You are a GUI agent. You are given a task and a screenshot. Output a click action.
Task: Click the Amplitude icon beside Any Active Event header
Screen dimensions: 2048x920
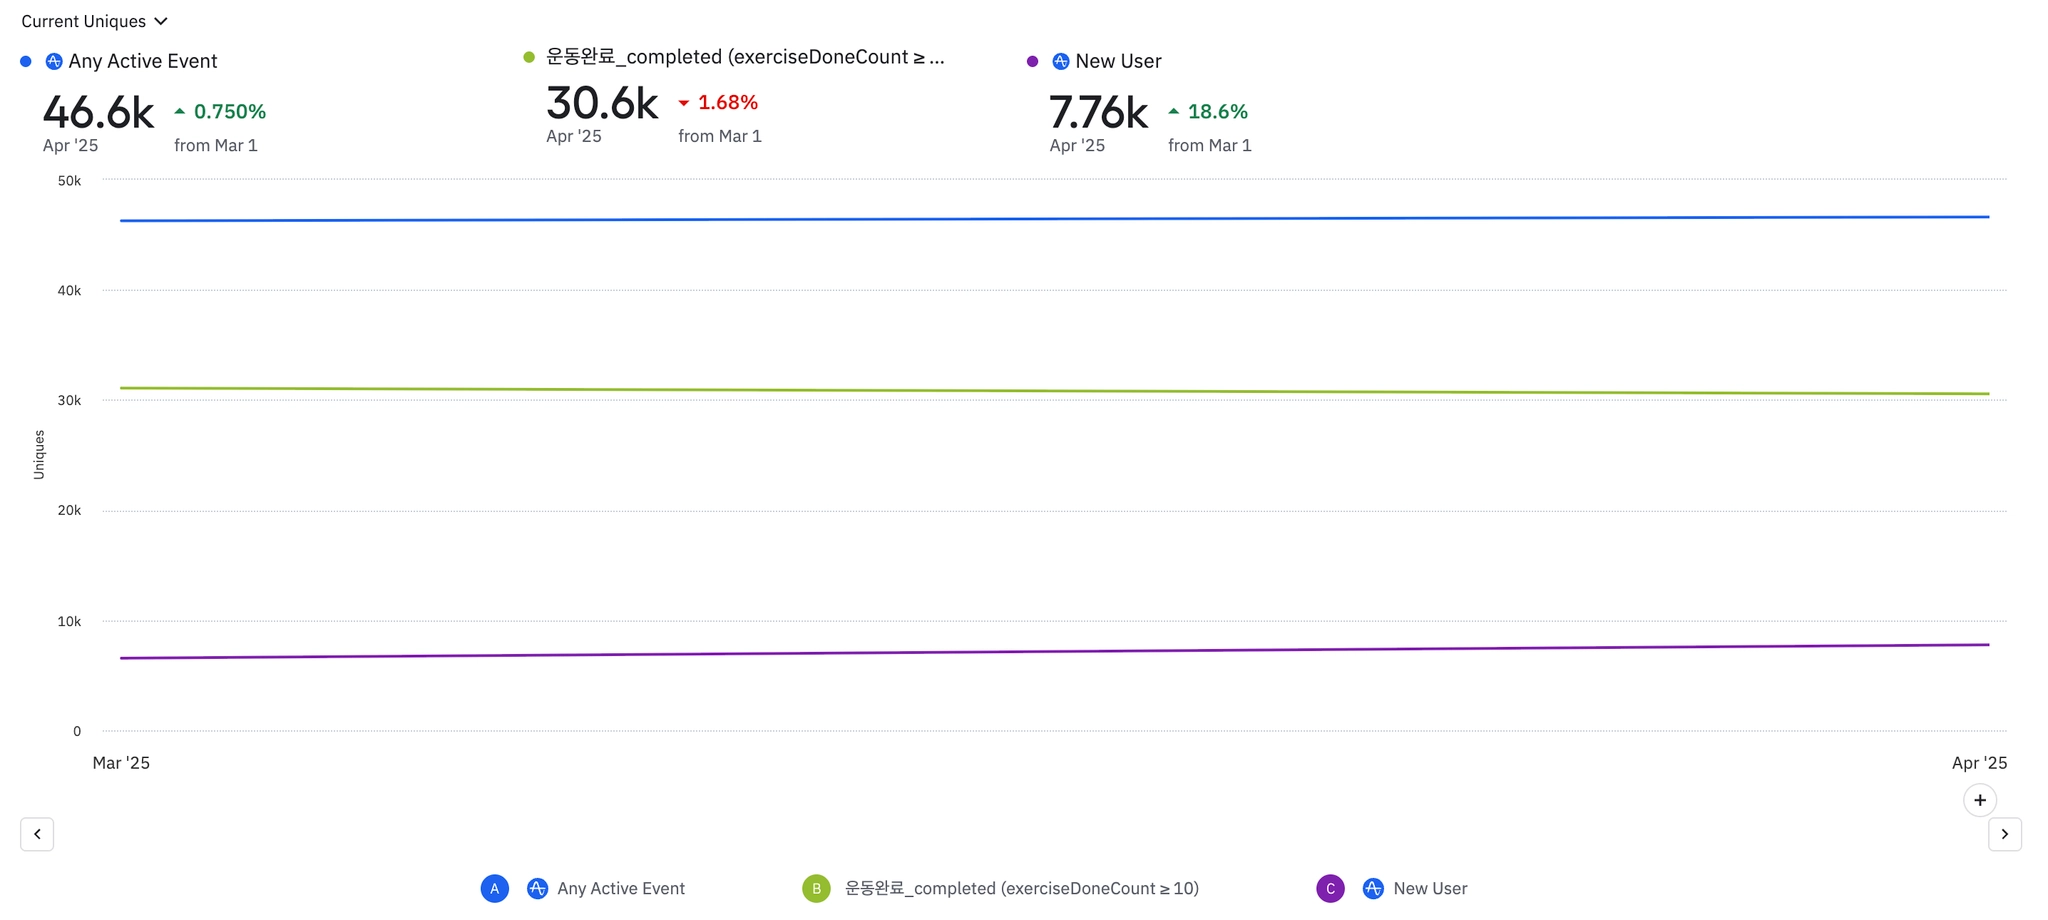point(54,62)
